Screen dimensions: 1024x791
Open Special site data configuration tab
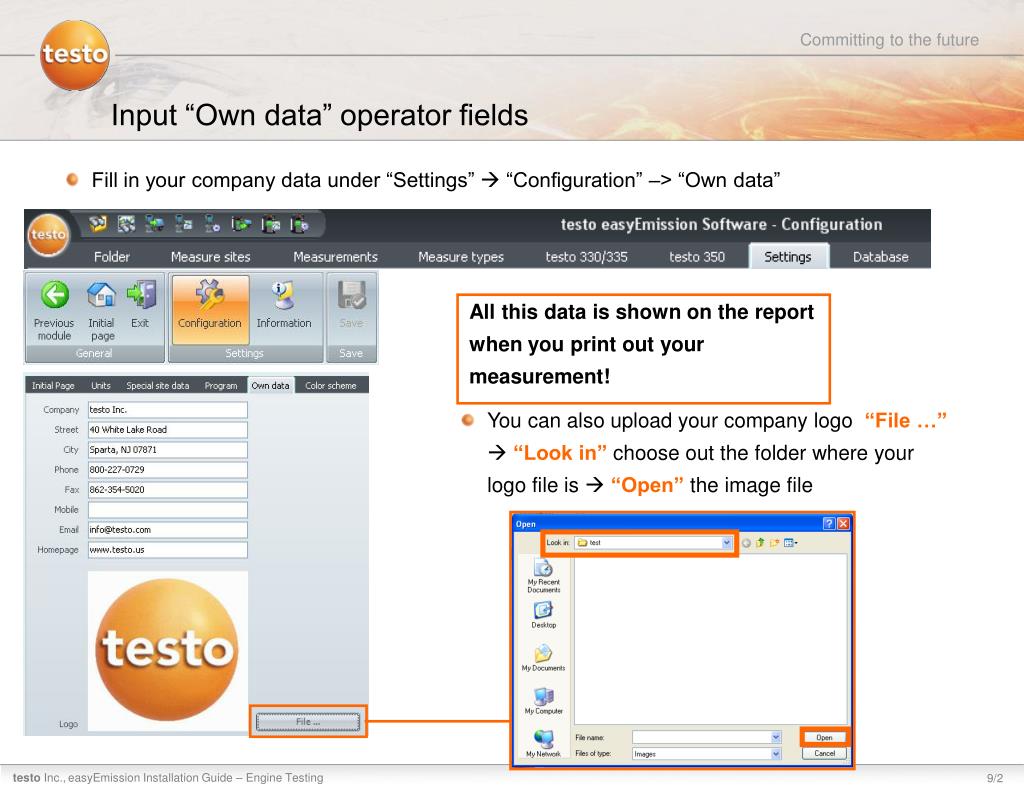point(157,385)
